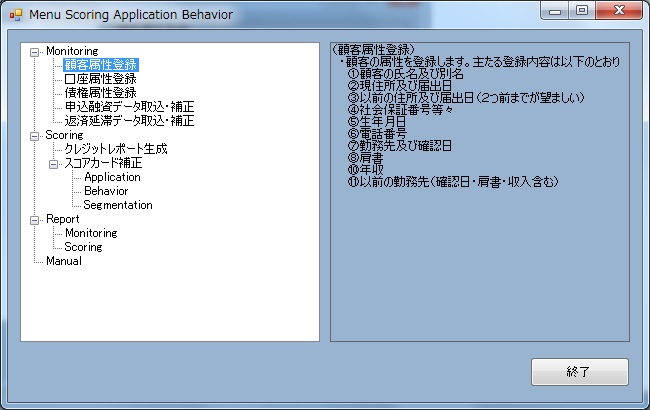Screen dimensions: 650x410
Task: Click the ⑪以前の勤務先 line
Action: [x=453, y=182]
